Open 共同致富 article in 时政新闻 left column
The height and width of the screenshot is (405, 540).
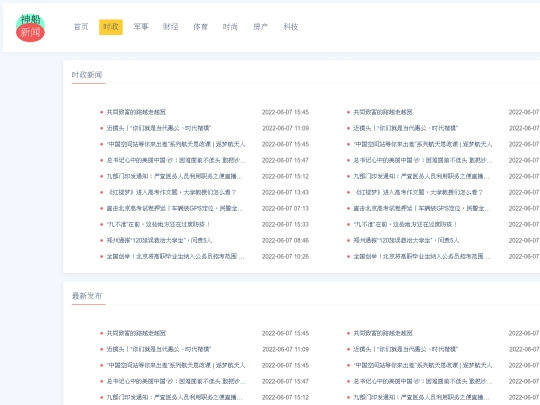pos(136,112)
